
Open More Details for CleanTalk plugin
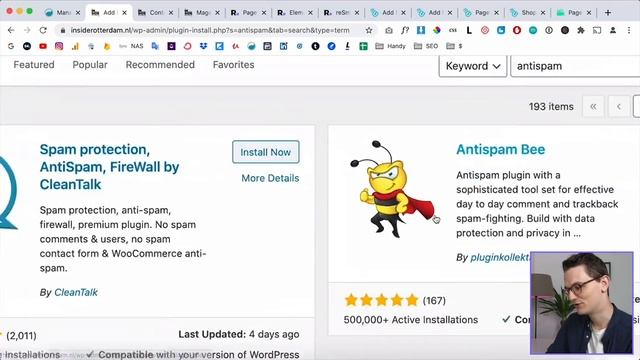270,178
